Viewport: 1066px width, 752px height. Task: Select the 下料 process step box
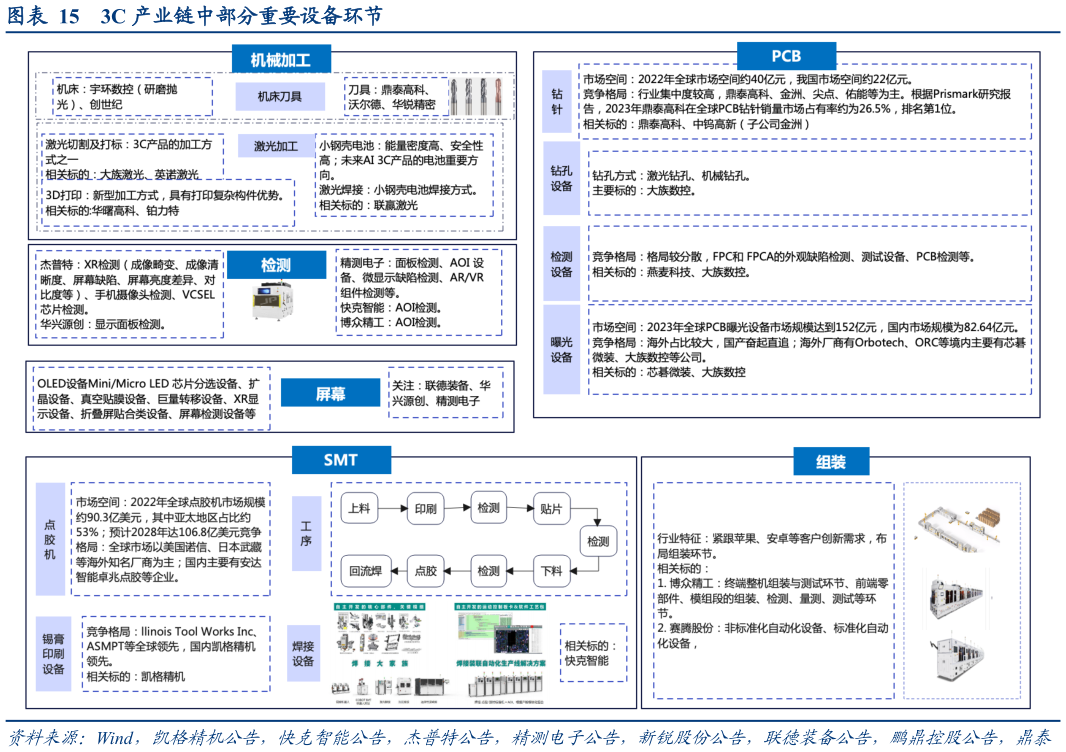pos(551,572)
